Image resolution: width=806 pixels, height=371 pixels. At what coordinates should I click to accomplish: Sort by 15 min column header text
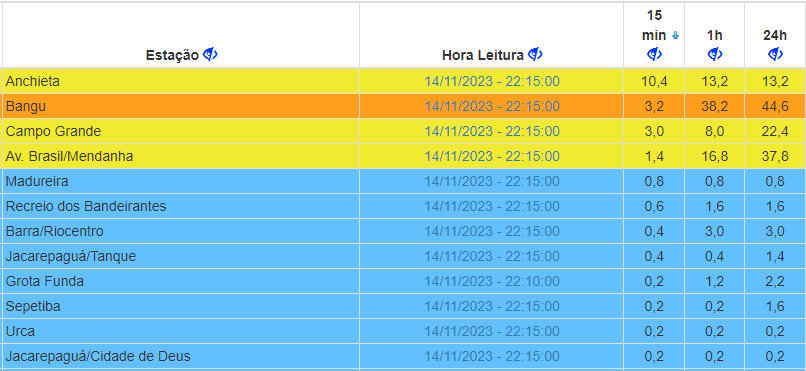coord(654,26)
